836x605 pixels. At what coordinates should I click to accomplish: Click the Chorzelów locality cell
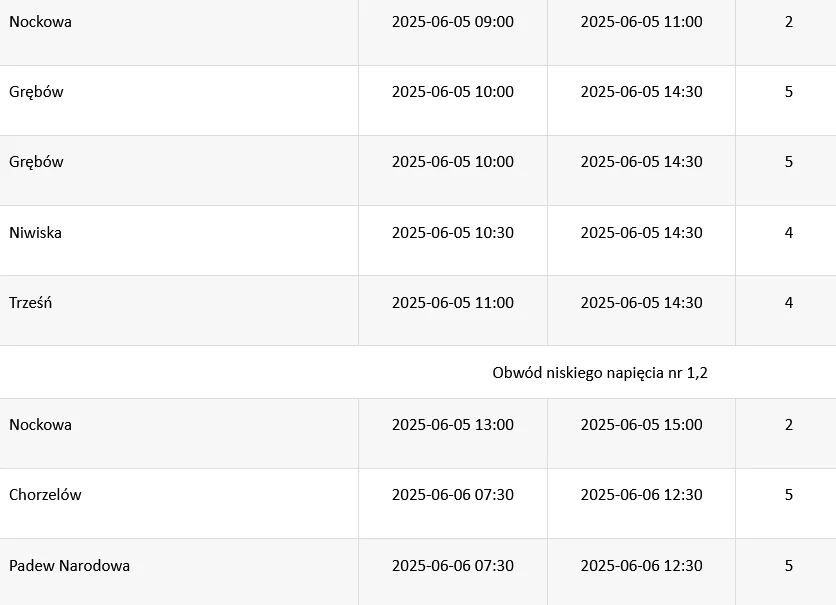pos(45,495)
